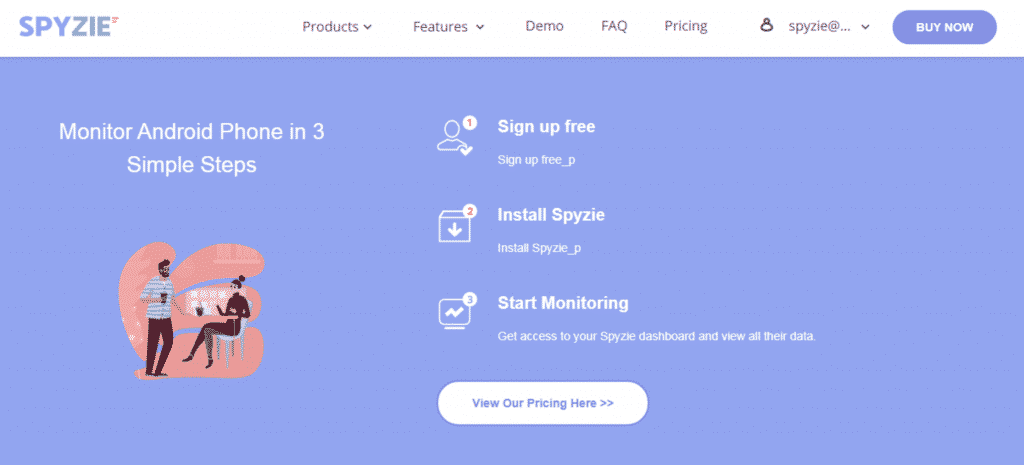Click the user account avatar icon
This screenshot has height=465, width=1024.
[767, 25]
